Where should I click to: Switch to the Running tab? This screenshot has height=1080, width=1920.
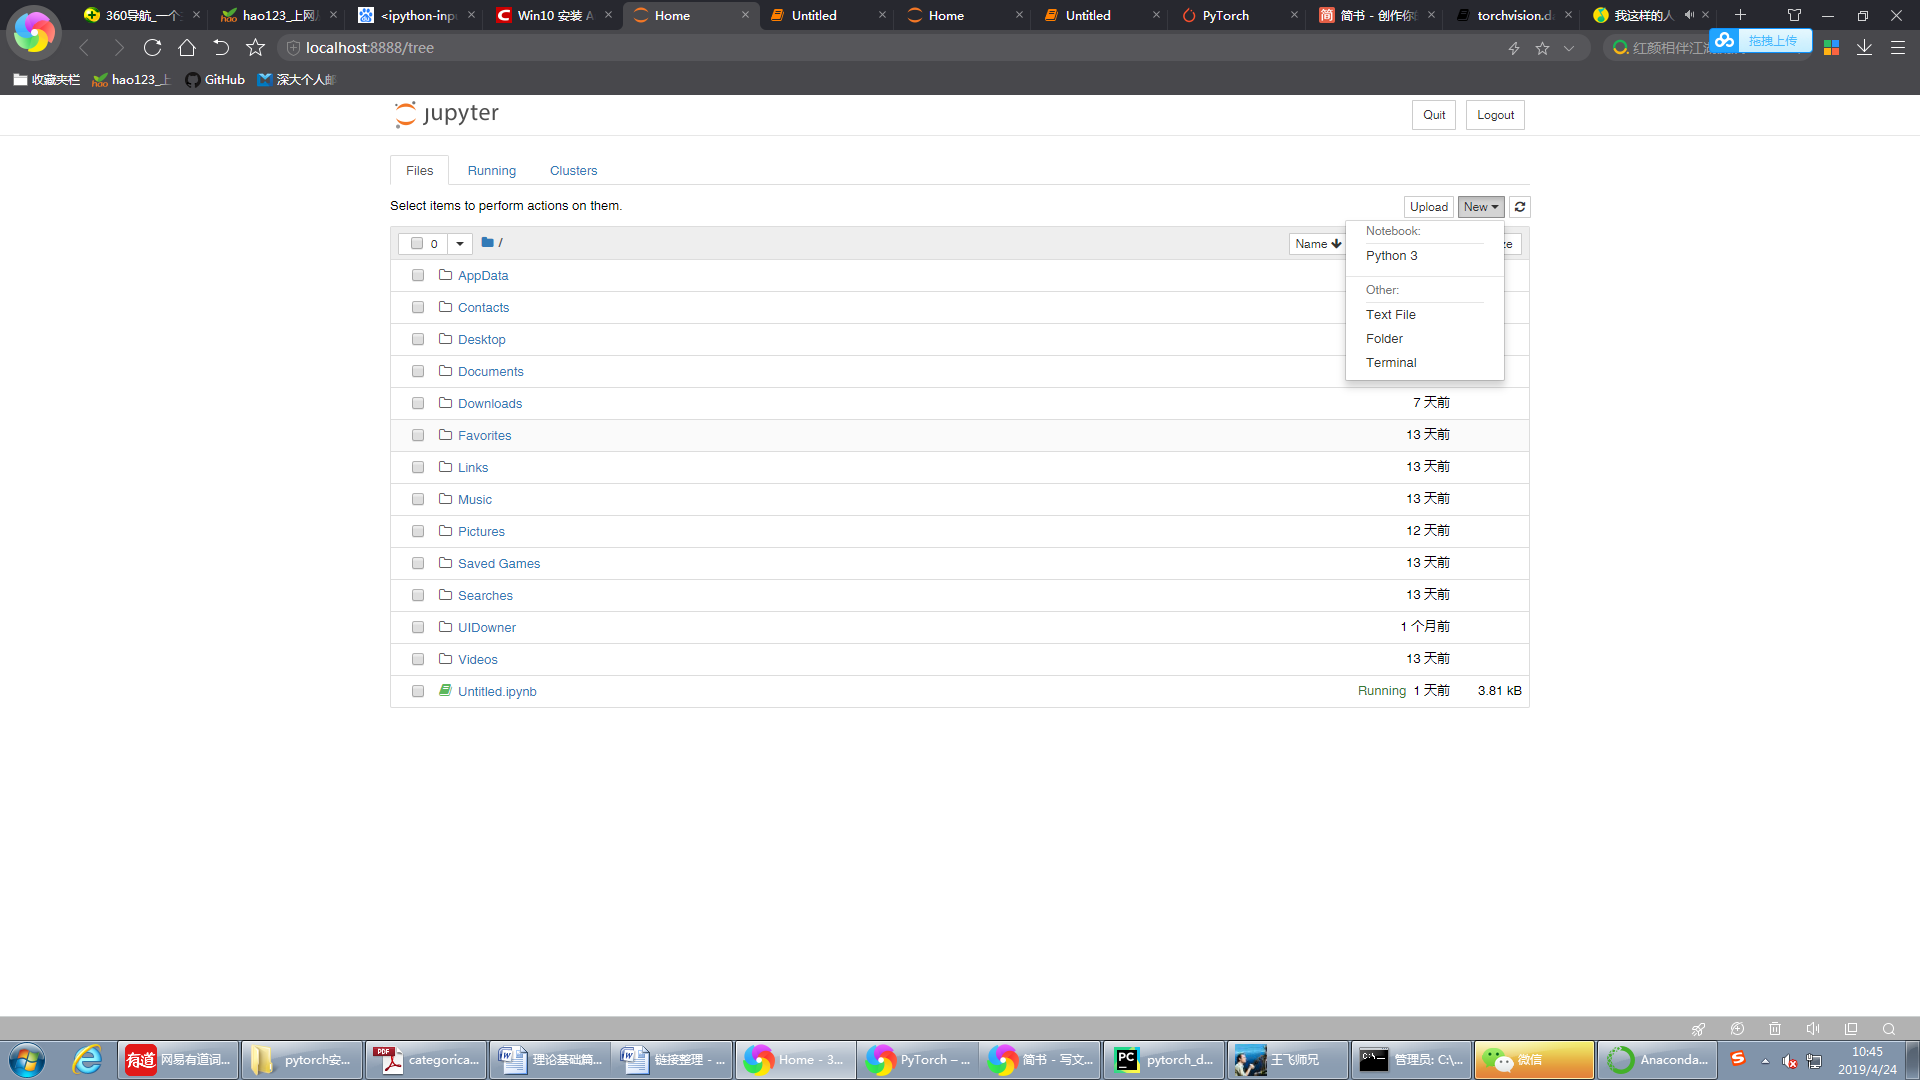(491, 171)
